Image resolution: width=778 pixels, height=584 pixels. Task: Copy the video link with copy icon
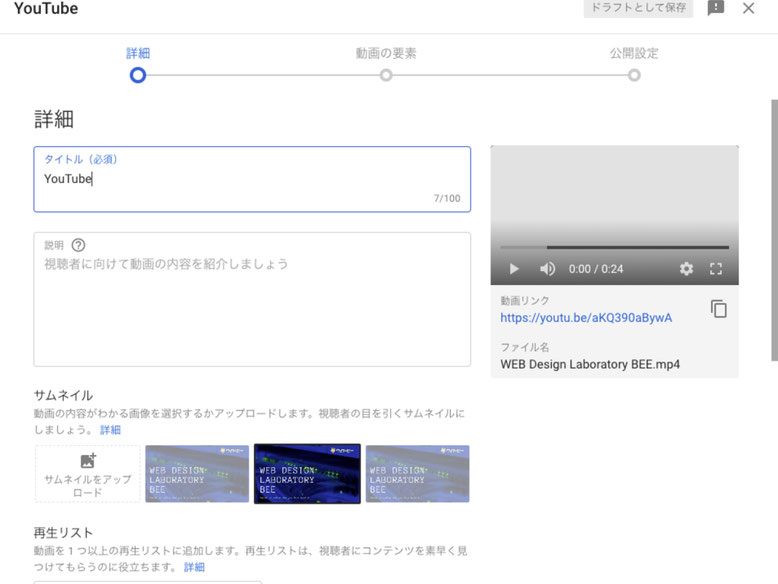[x=718, y=309]
